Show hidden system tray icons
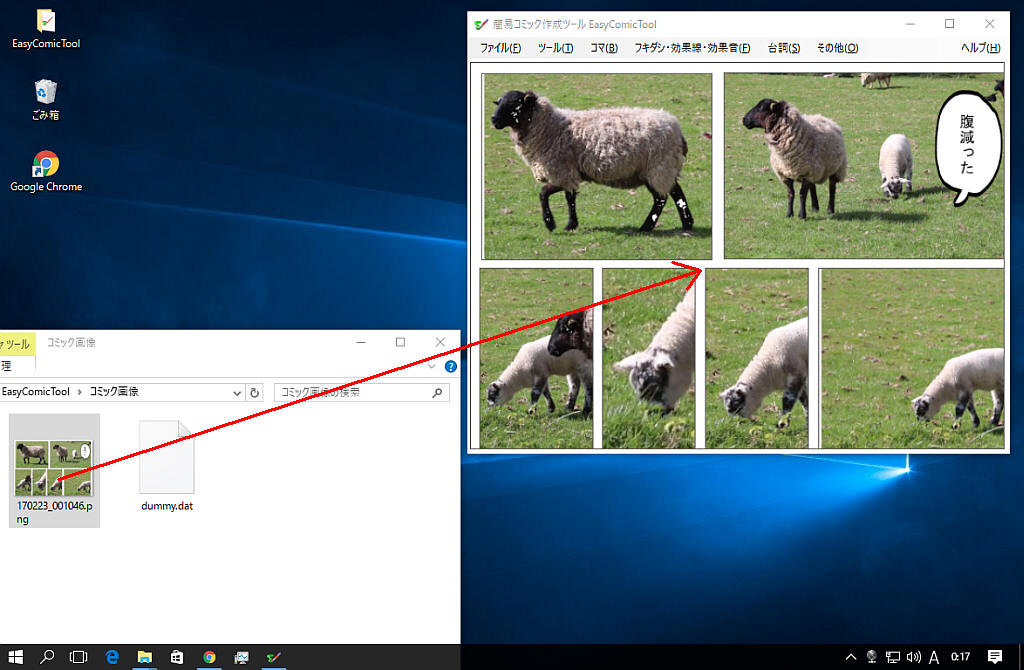This screenshot has height=670, width=1024. tap(851, 657)
